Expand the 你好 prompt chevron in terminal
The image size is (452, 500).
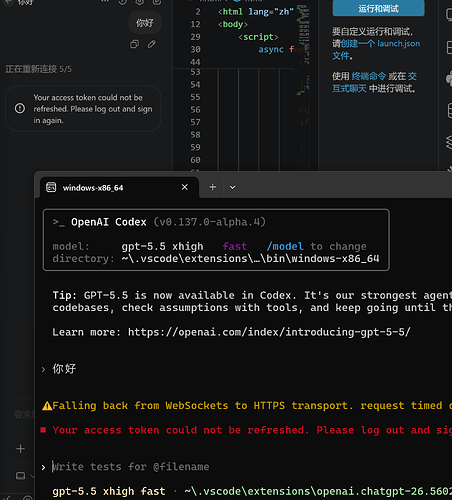point(43,369)
